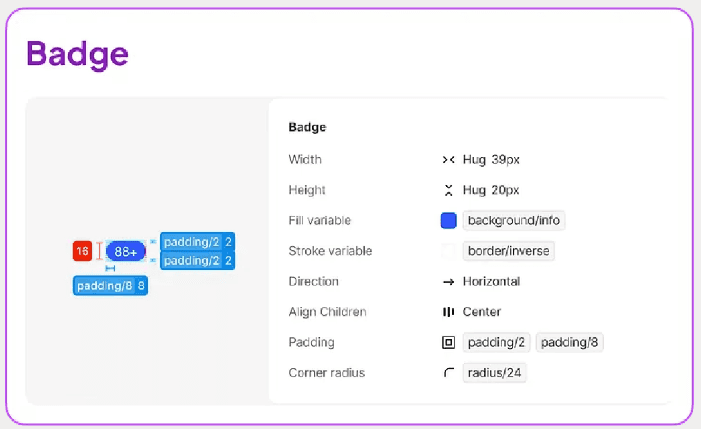
Task: Click the red 16 height marker
Action: [x=82, y=251]
